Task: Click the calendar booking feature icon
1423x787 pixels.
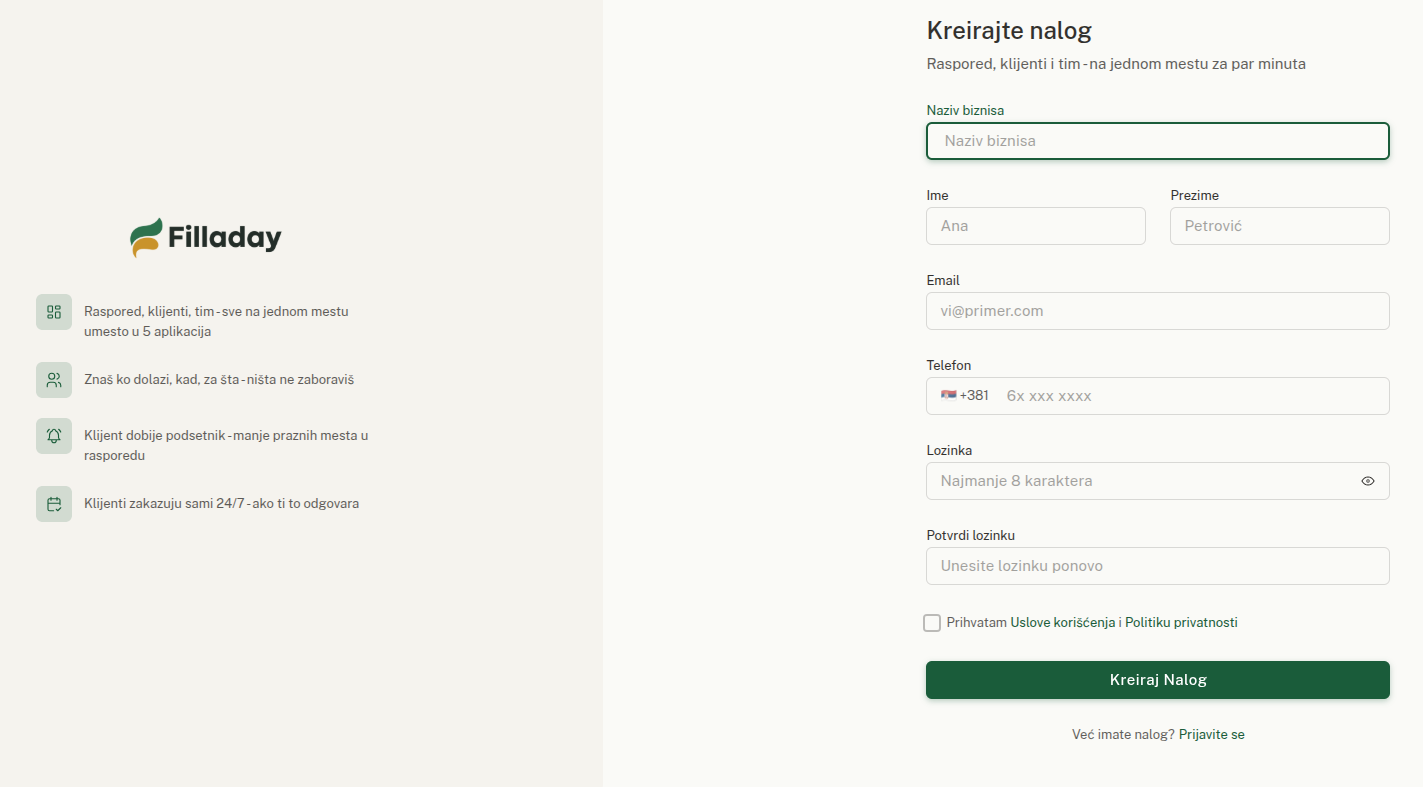Action: (x=54, y=504)
